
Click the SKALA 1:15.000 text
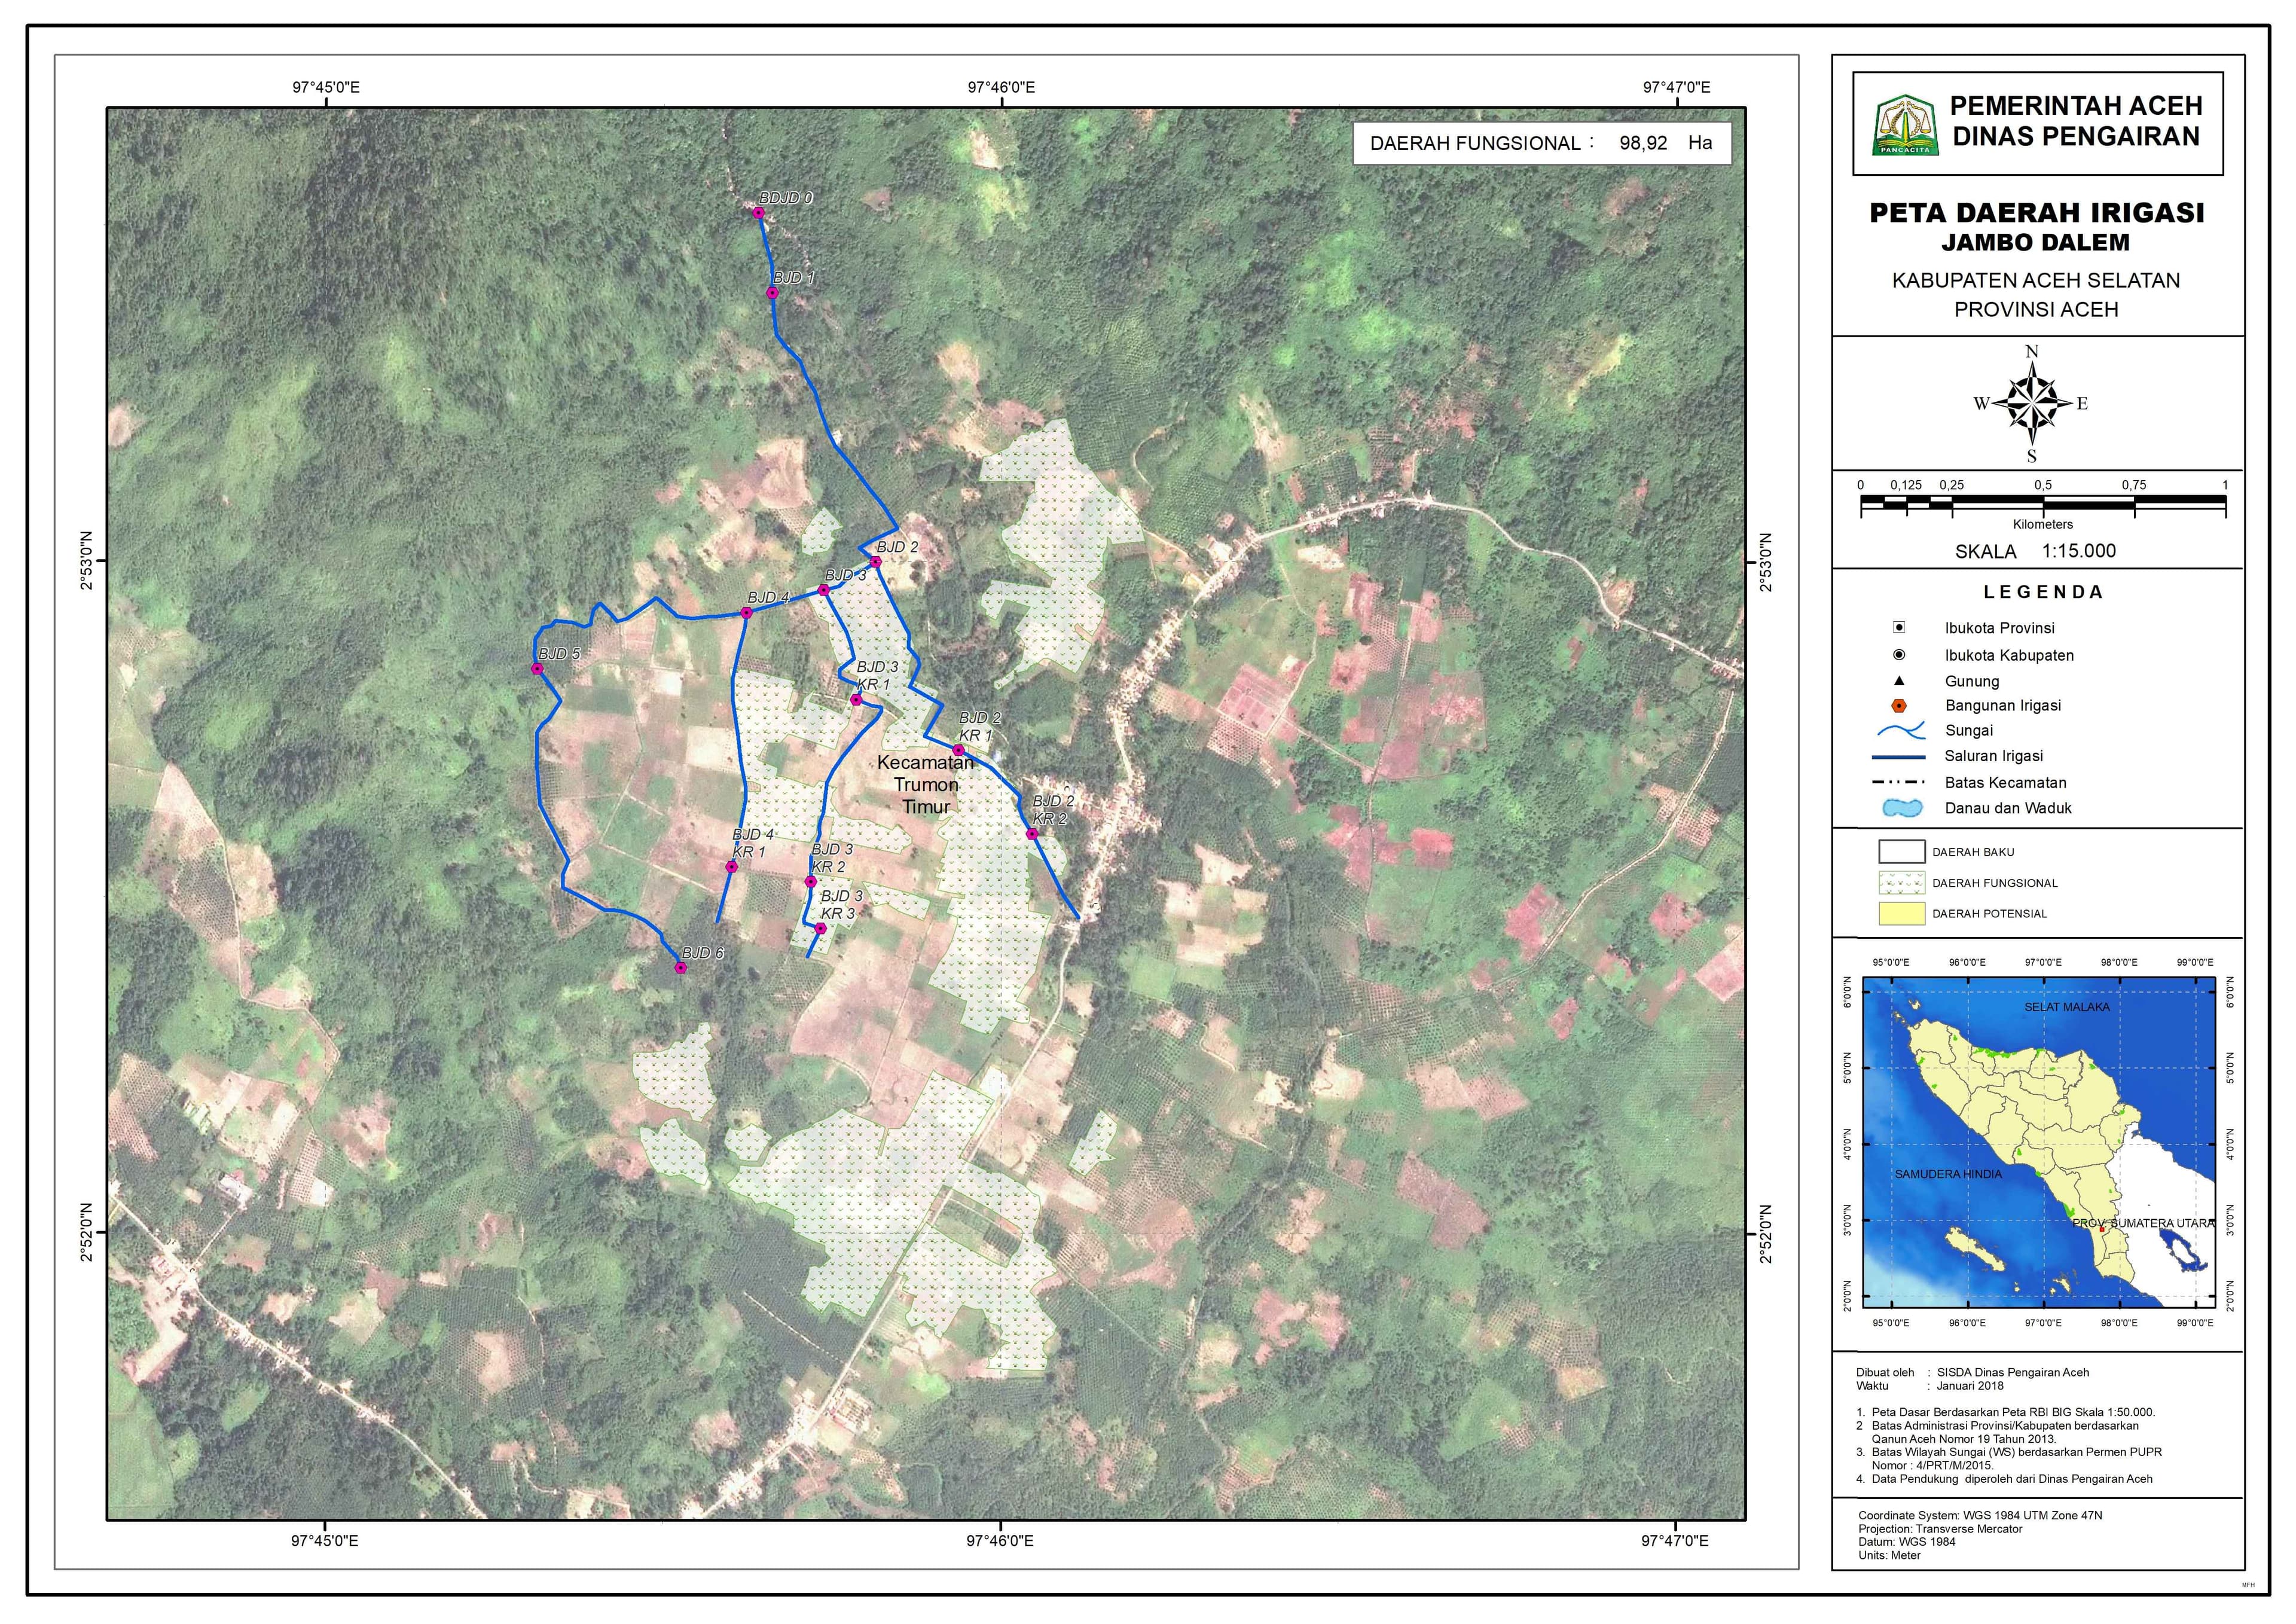(2035, 551)
